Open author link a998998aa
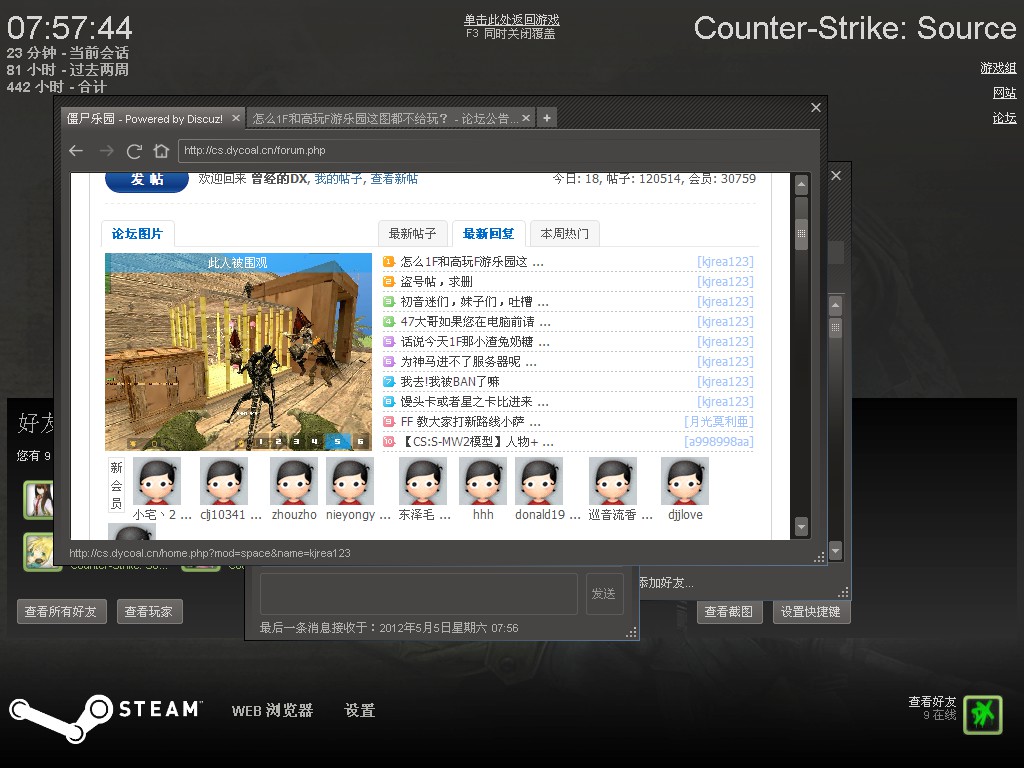This screenshot has width=1024, height=768. [x=718, y=441]
